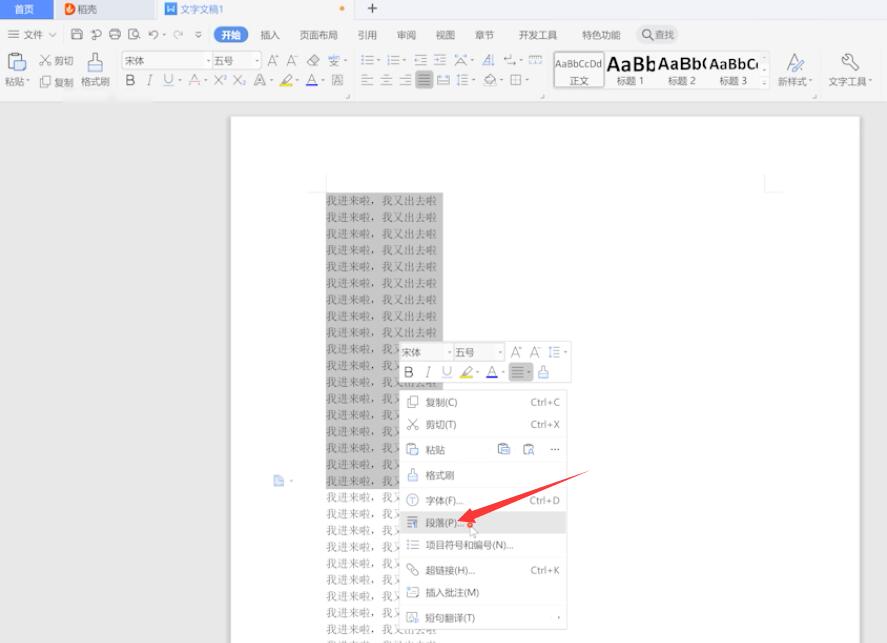Choose 复制(C) from the context menu
This screenshot has height=643, width=887.
coord(483,402)
